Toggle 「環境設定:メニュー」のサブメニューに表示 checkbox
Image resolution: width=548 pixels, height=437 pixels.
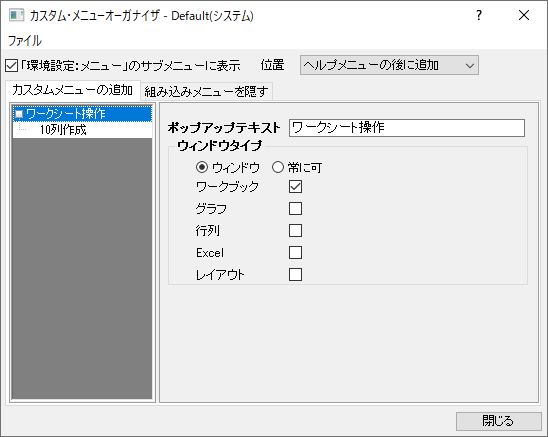click(11, 65)
